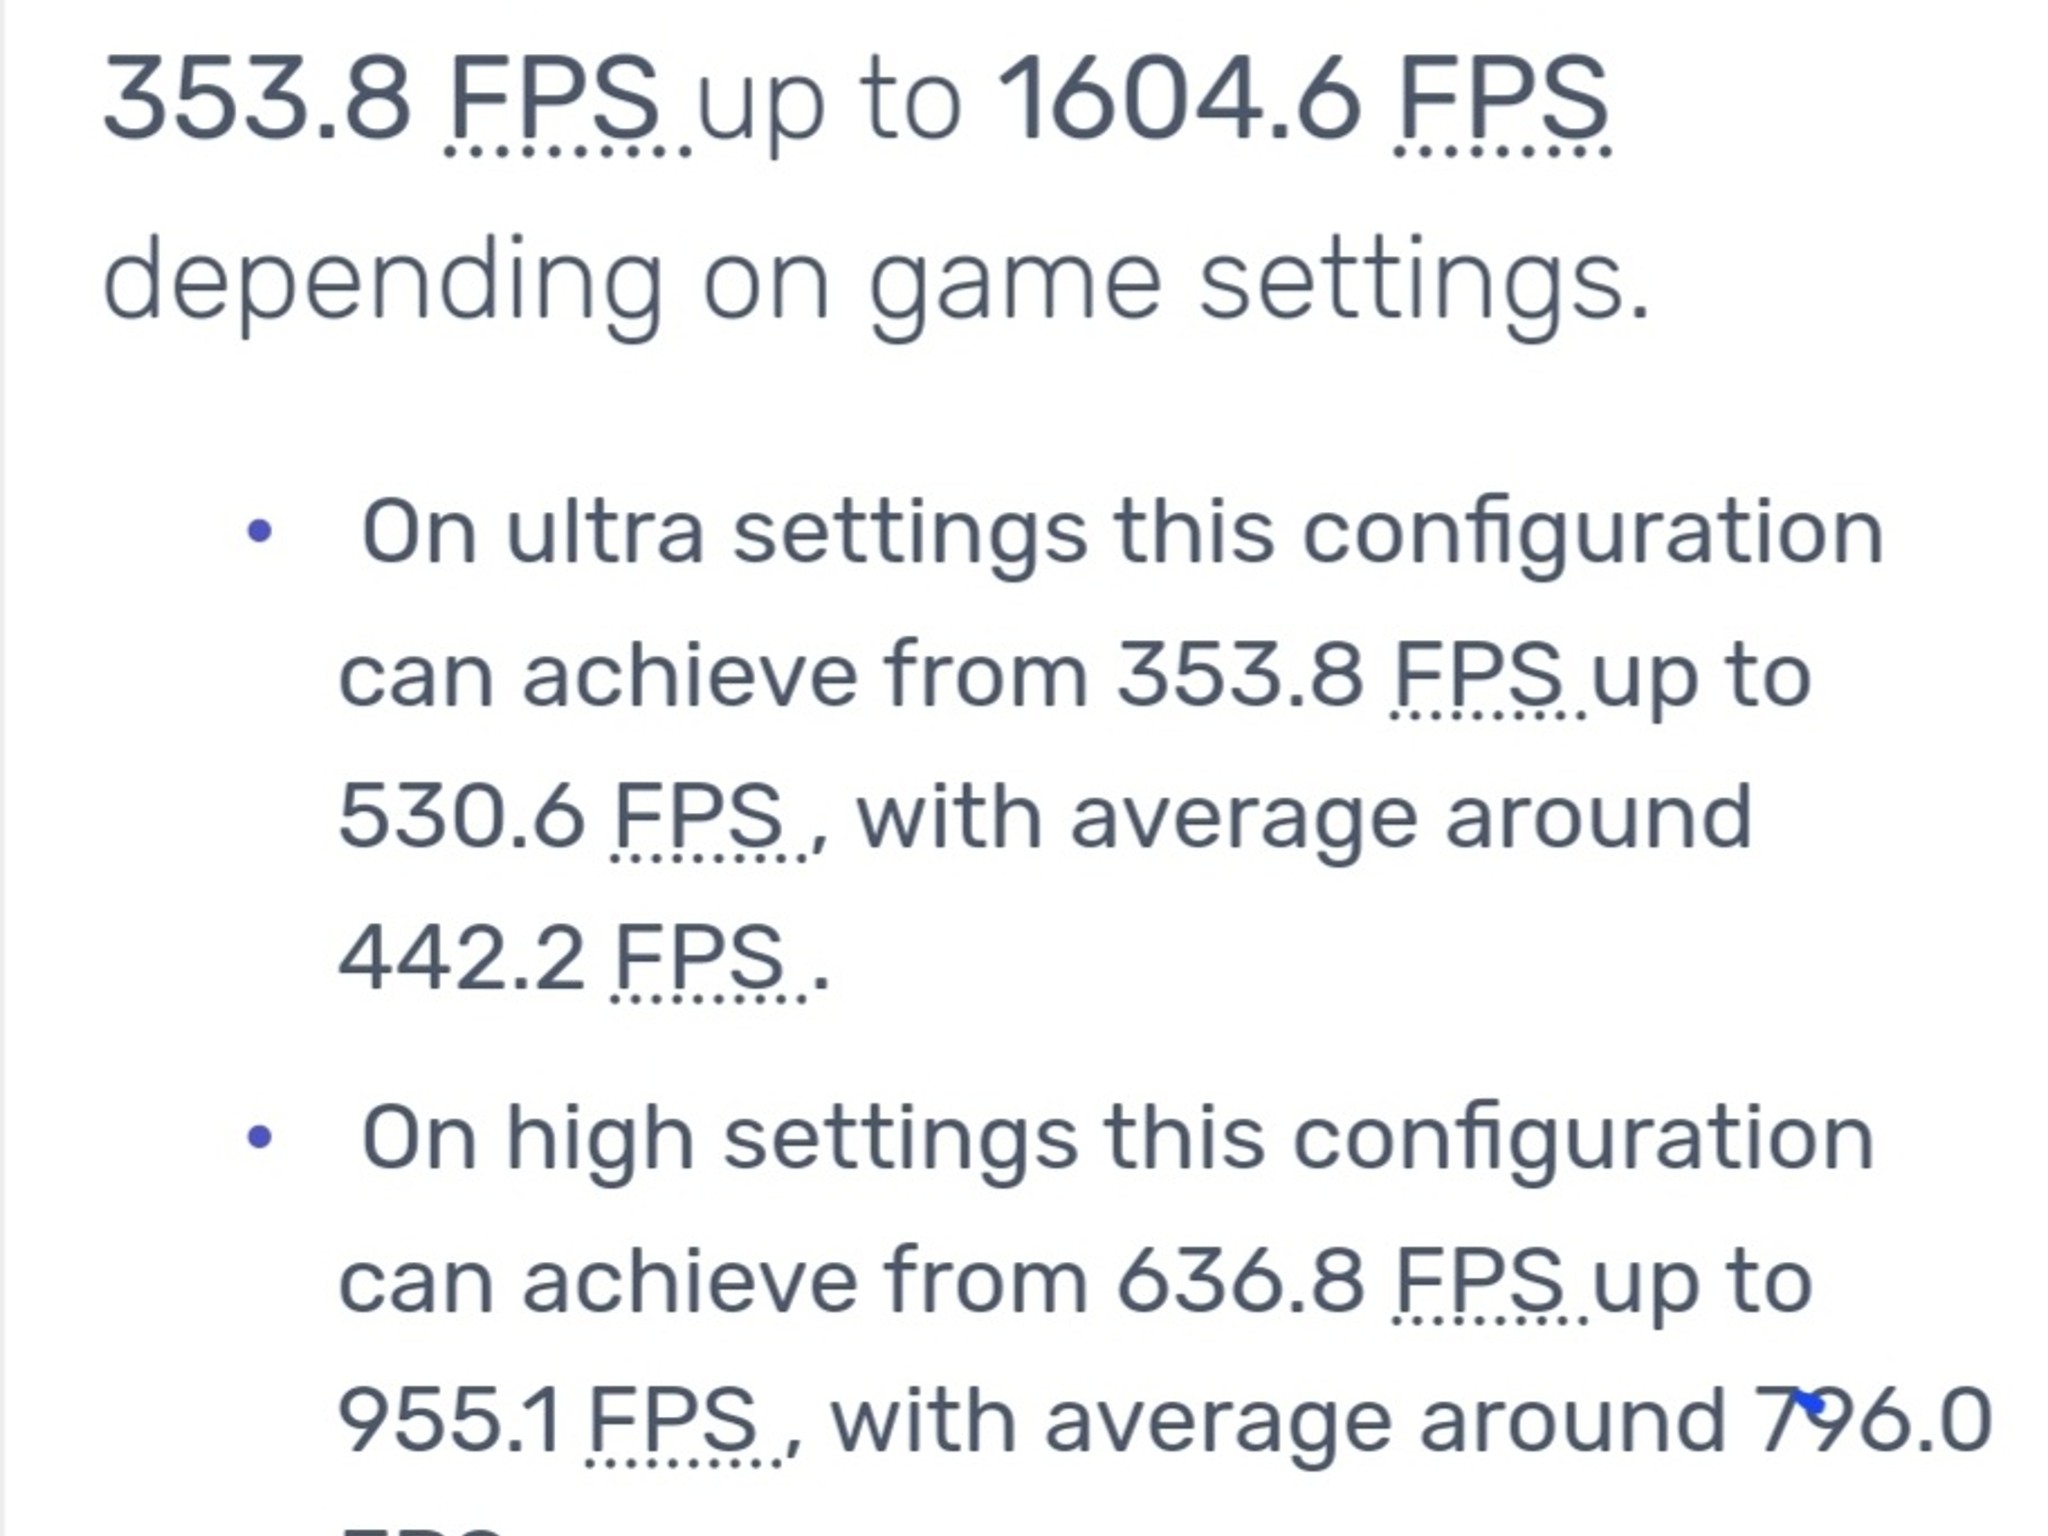Click the 530.6 value in ultra bullet

pos(462,818)
